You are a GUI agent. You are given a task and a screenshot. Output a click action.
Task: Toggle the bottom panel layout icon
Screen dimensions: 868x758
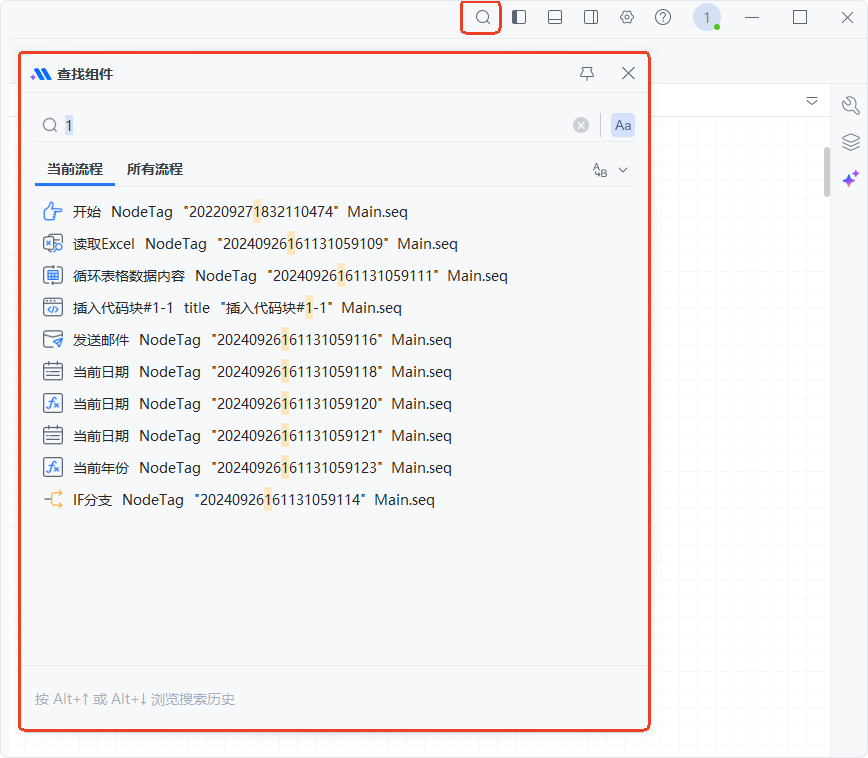(x=555, y=17)
